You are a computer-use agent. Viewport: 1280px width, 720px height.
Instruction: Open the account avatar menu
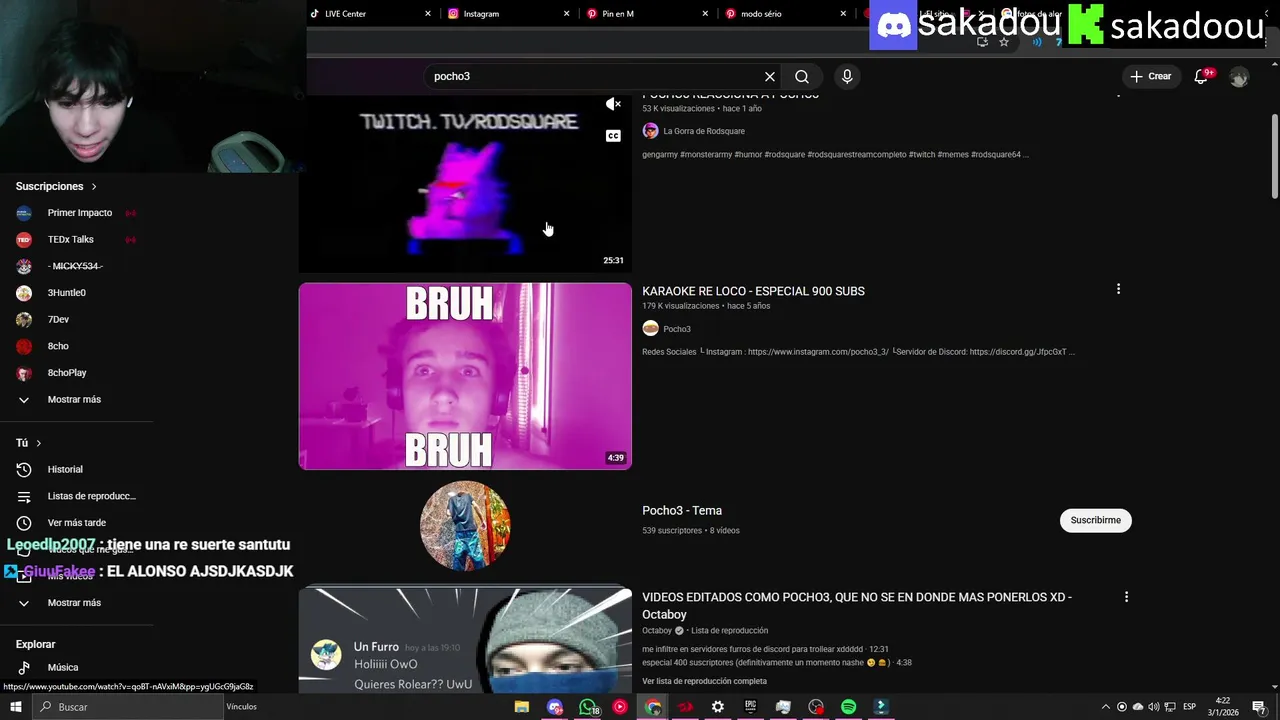[1239, 76]
